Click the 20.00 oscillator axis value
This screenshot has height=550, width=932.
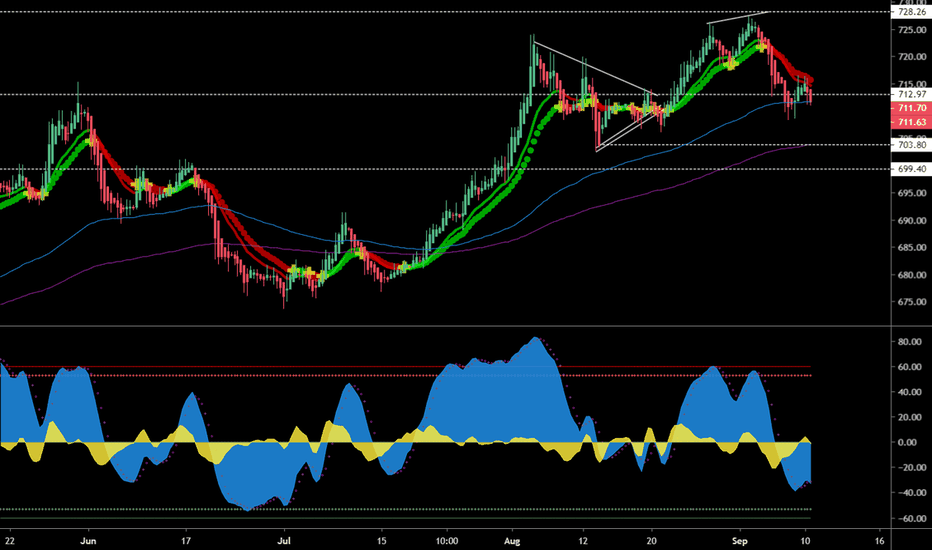tap(912, 417)
